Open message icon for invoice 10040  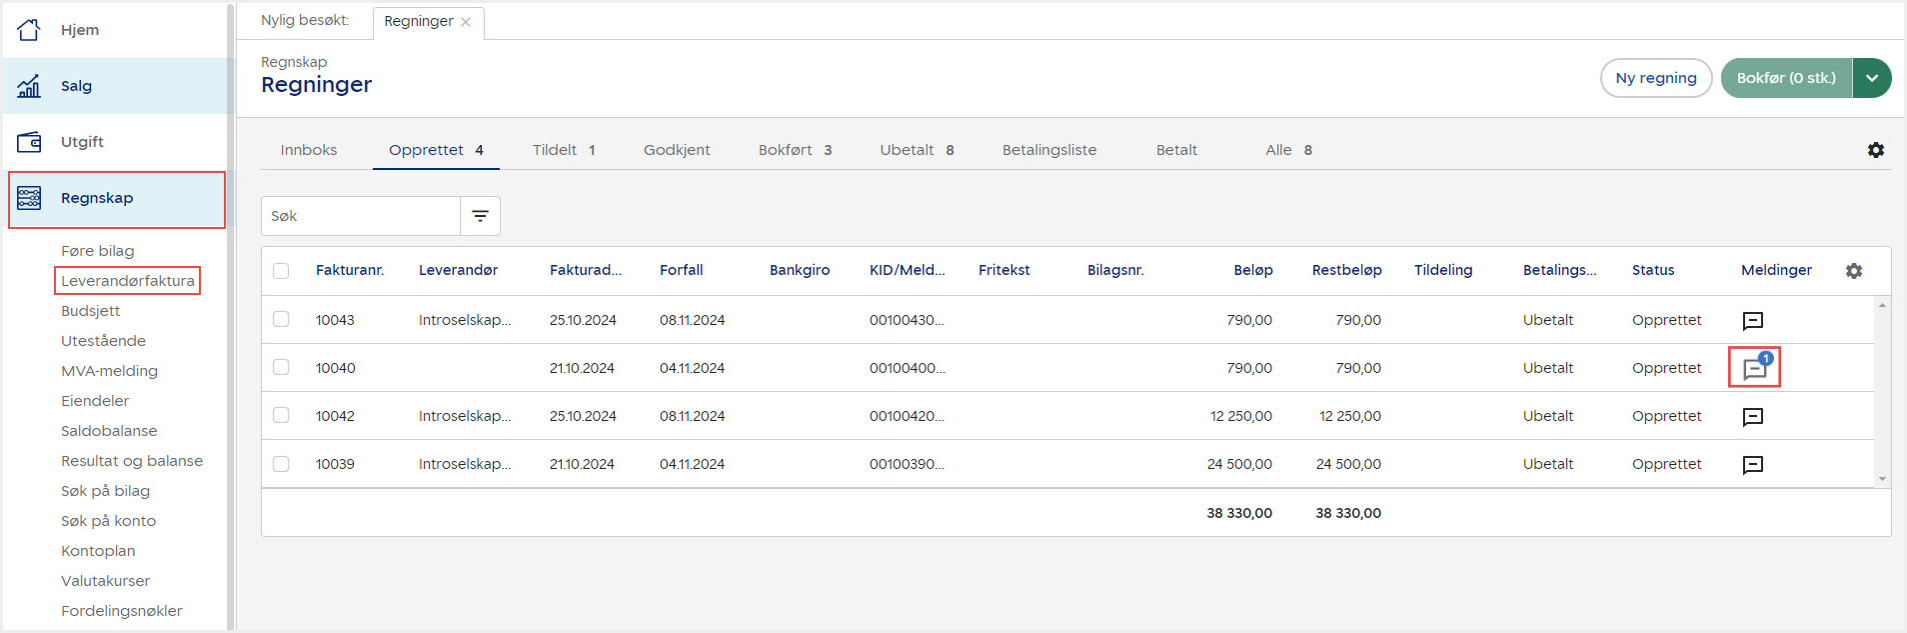[1754, 368]
